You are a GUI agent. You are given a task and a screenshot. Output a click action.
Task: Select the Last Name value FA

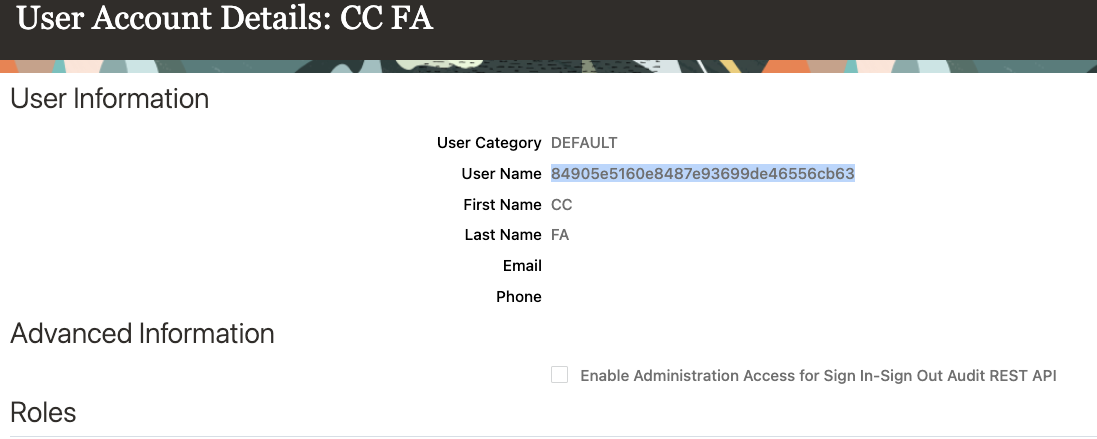(x=560, y=235)
